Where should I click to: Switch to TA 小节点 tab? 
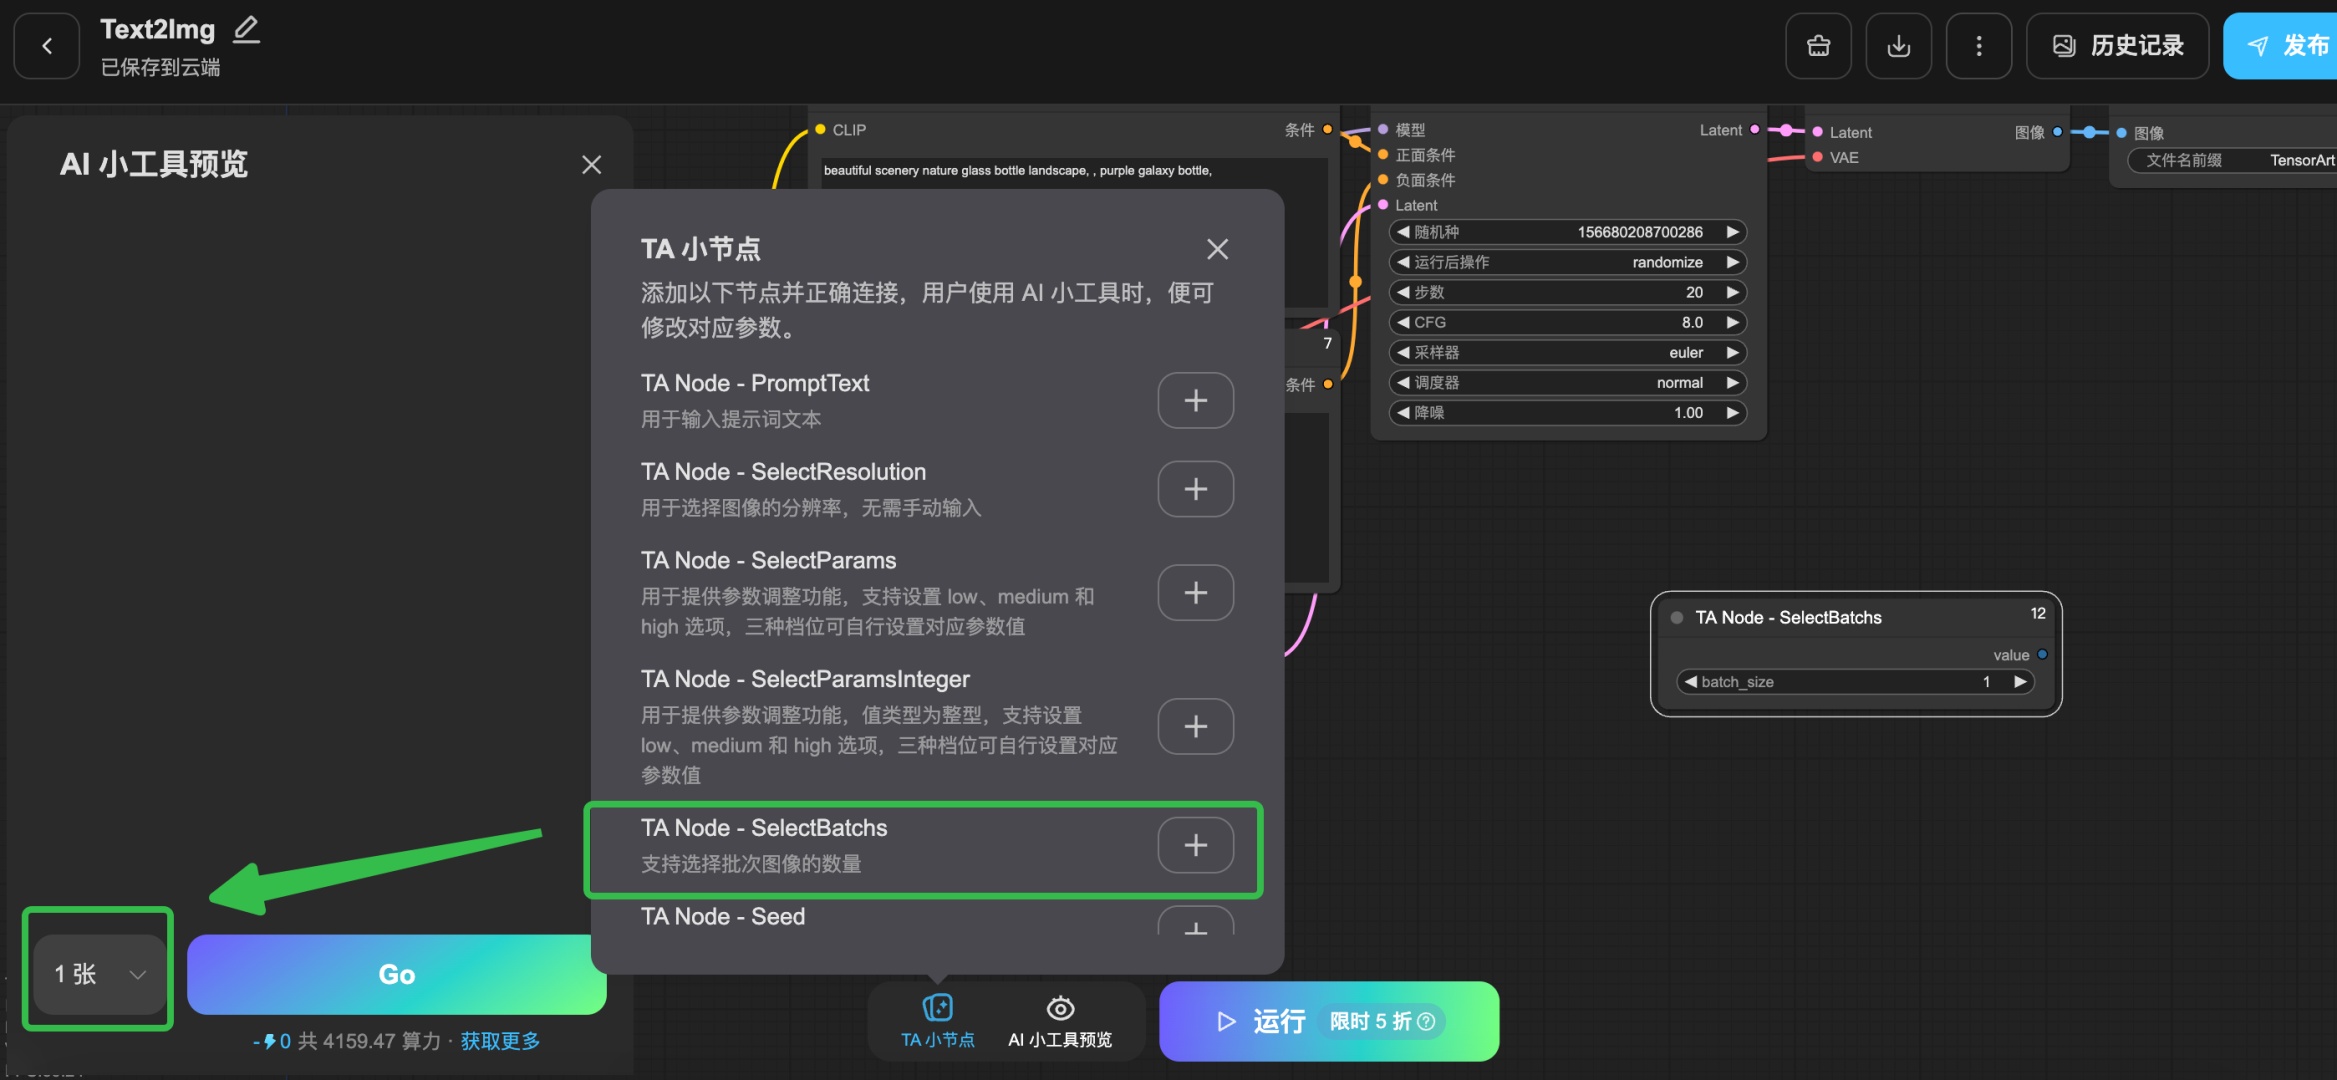point(937,1020)
